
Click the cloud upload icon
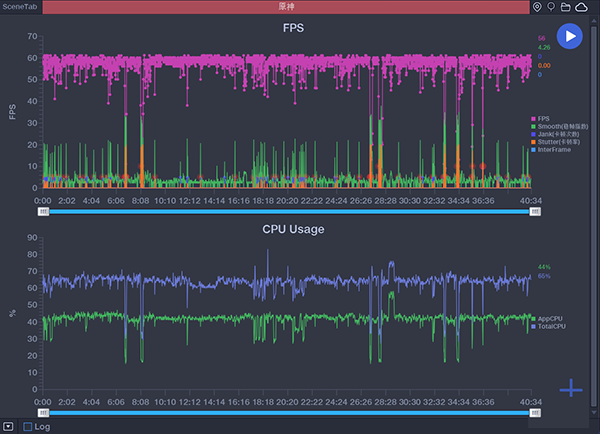(582, 7)
